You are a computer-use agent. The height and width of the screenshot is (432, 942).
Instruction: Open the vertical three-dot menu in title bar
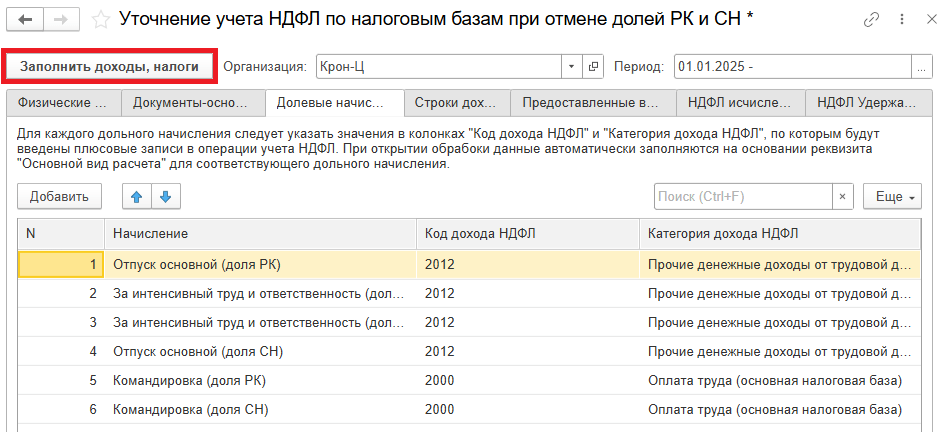click(x=898, y=20)
